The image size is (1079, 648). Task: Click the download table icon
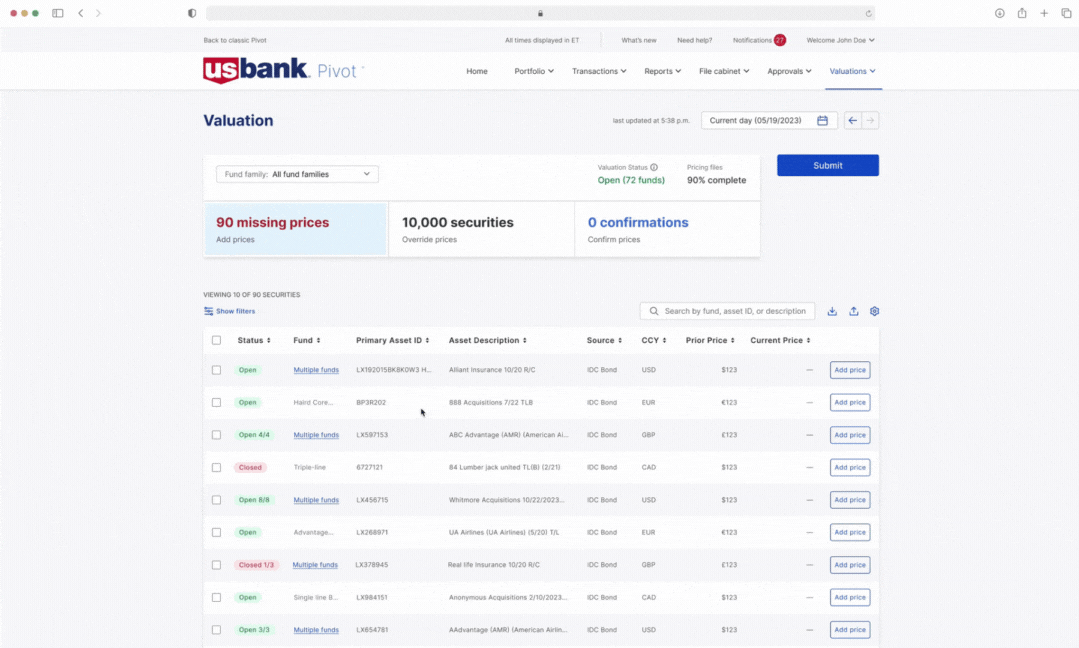(832, 311)
